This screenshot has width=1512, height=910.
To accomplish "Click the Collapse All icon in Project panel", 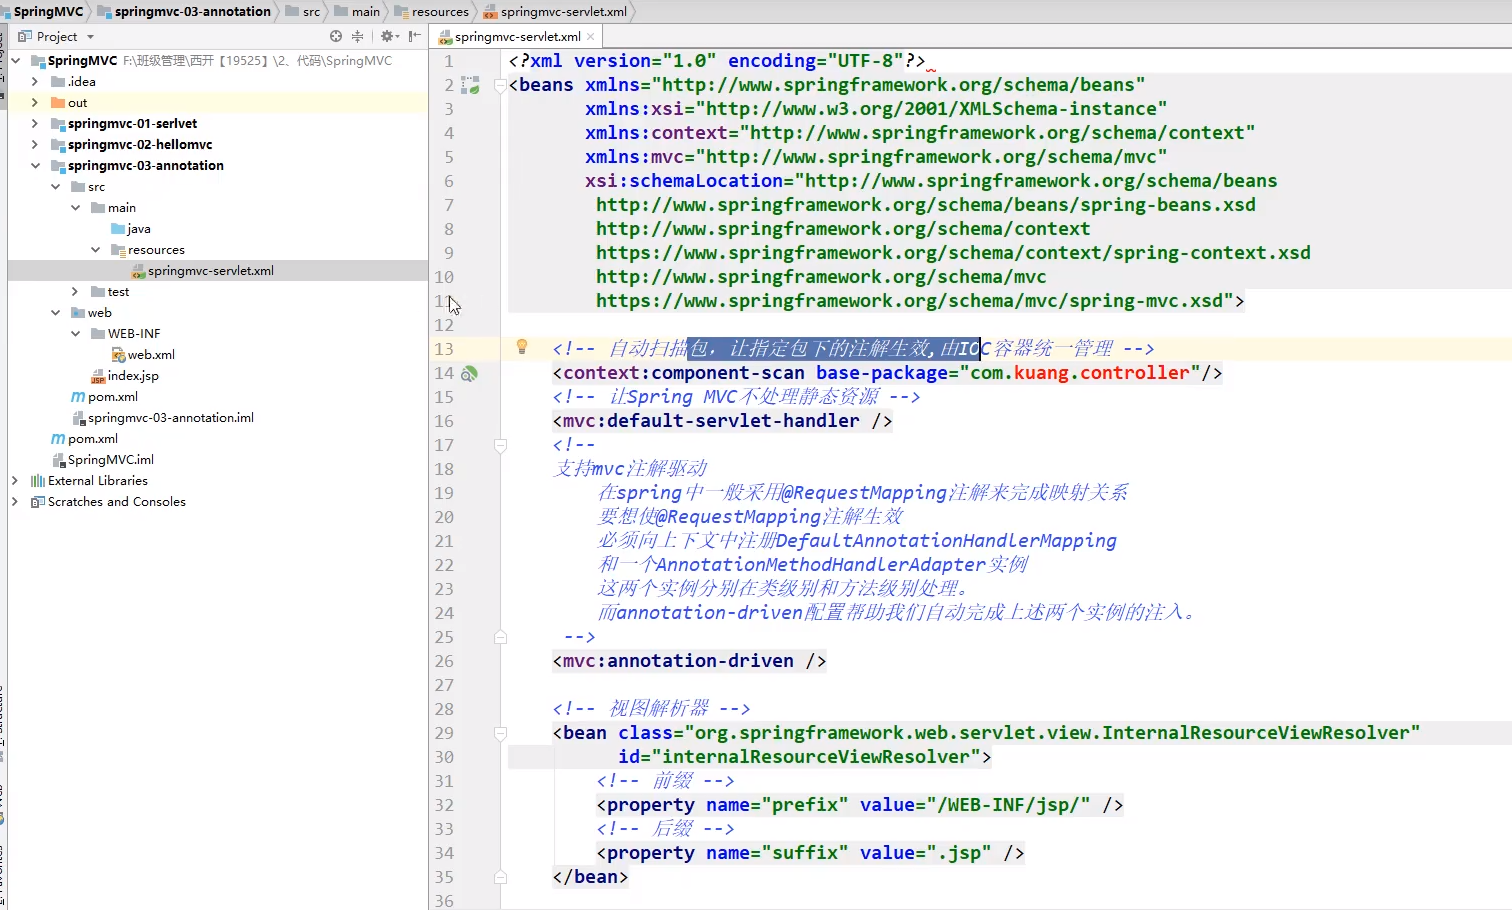I will coord(357,36).
